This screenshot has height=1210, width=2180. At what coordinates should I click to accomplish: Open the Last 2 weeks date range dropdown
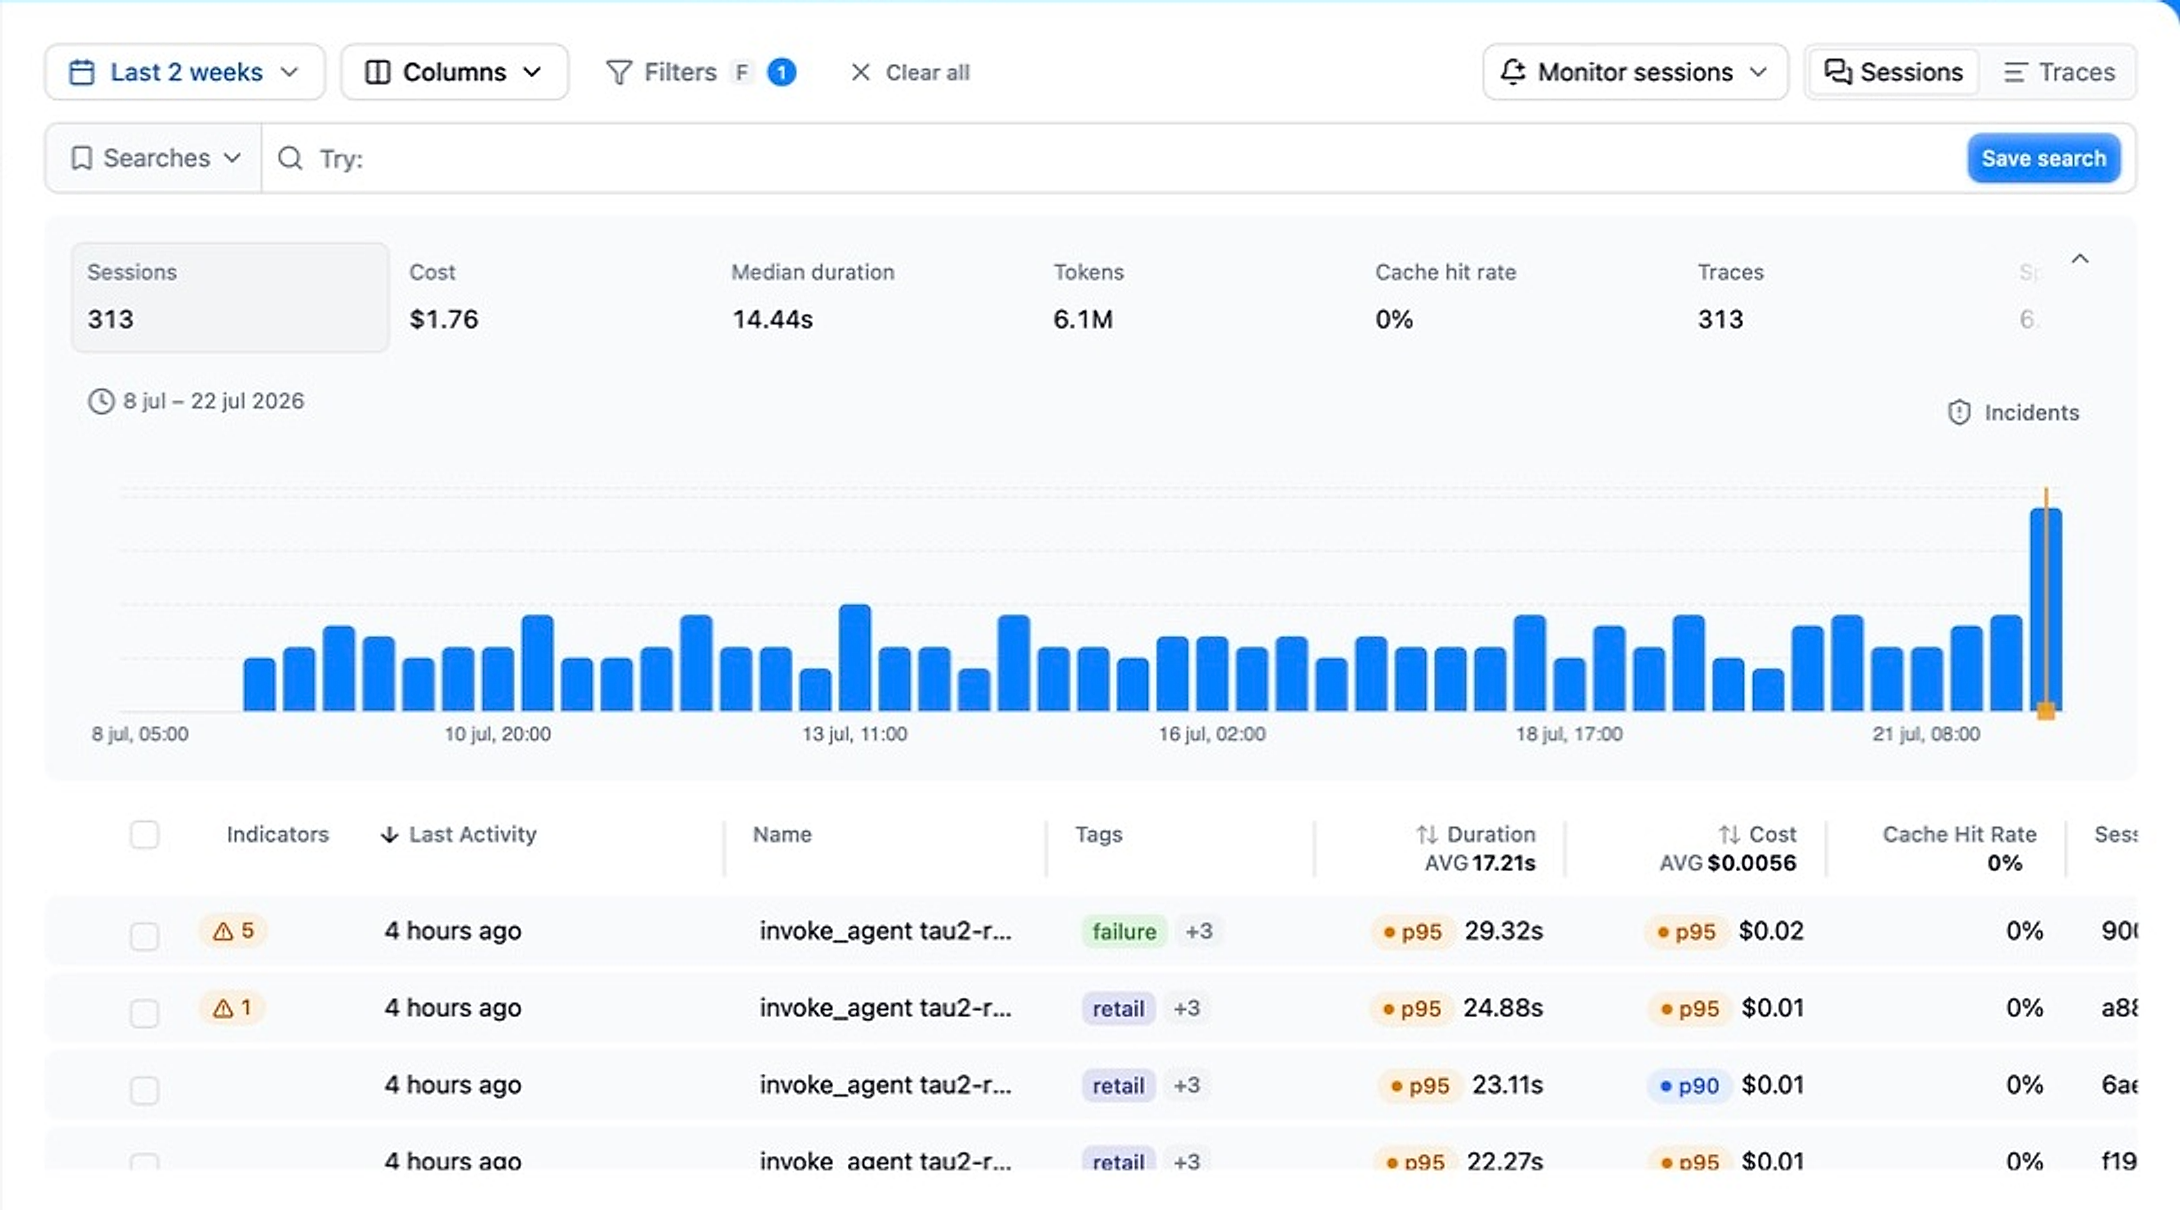tap(185, 72)
